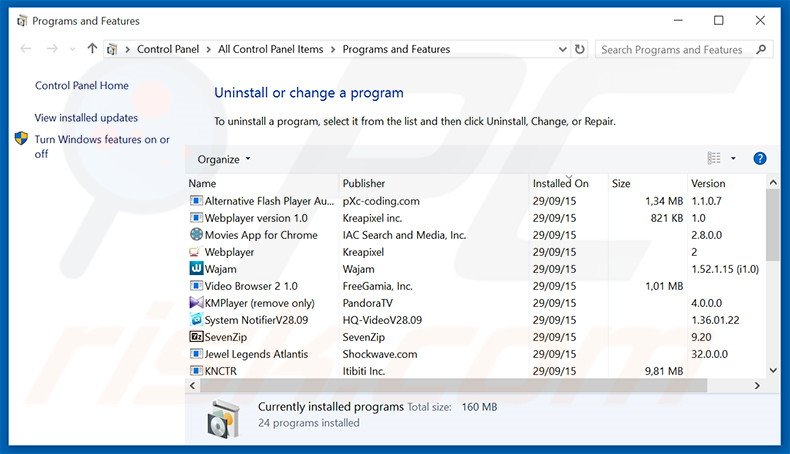Select the Kreapixel Webplayer version 2 icon
790x454 pixels.
coord(195,252)
